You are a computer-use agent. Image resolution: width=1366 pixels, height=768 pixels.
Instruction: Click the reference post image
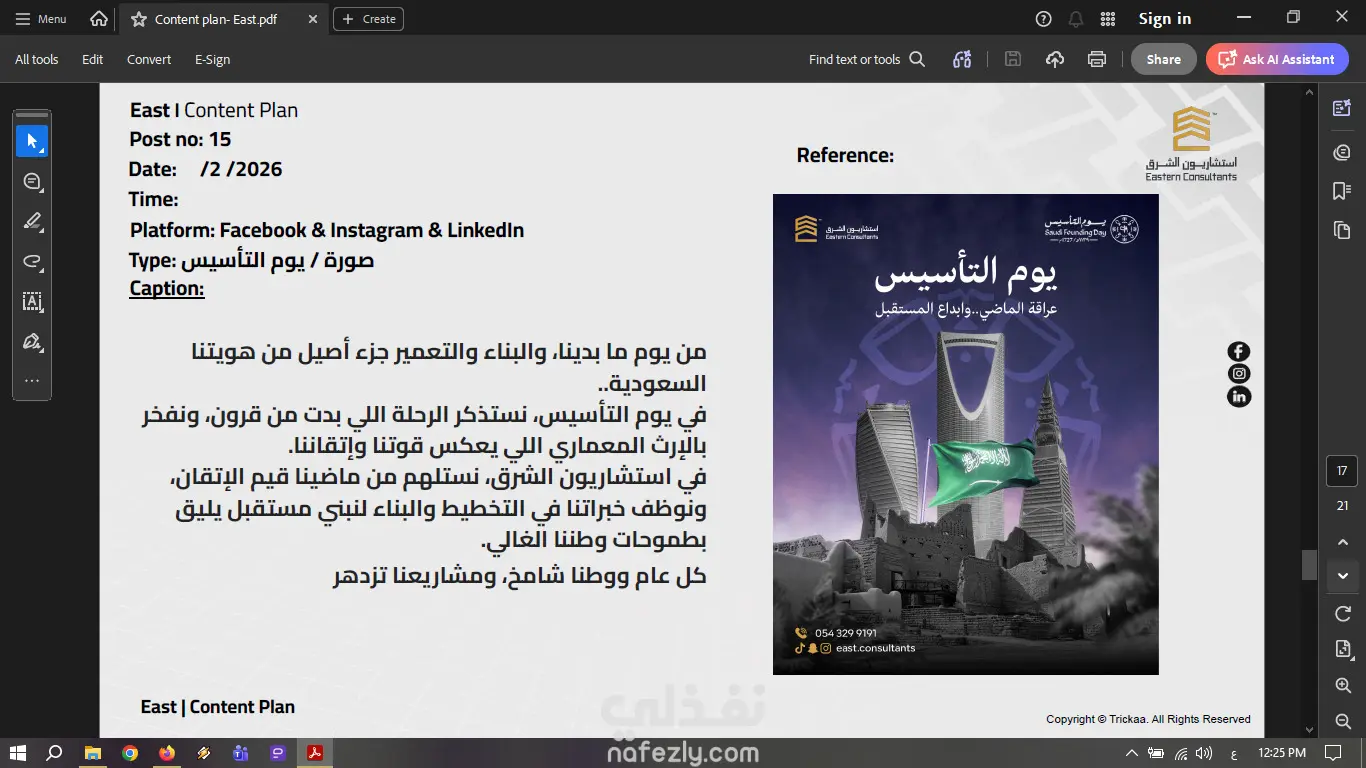(x=965, y=434)
